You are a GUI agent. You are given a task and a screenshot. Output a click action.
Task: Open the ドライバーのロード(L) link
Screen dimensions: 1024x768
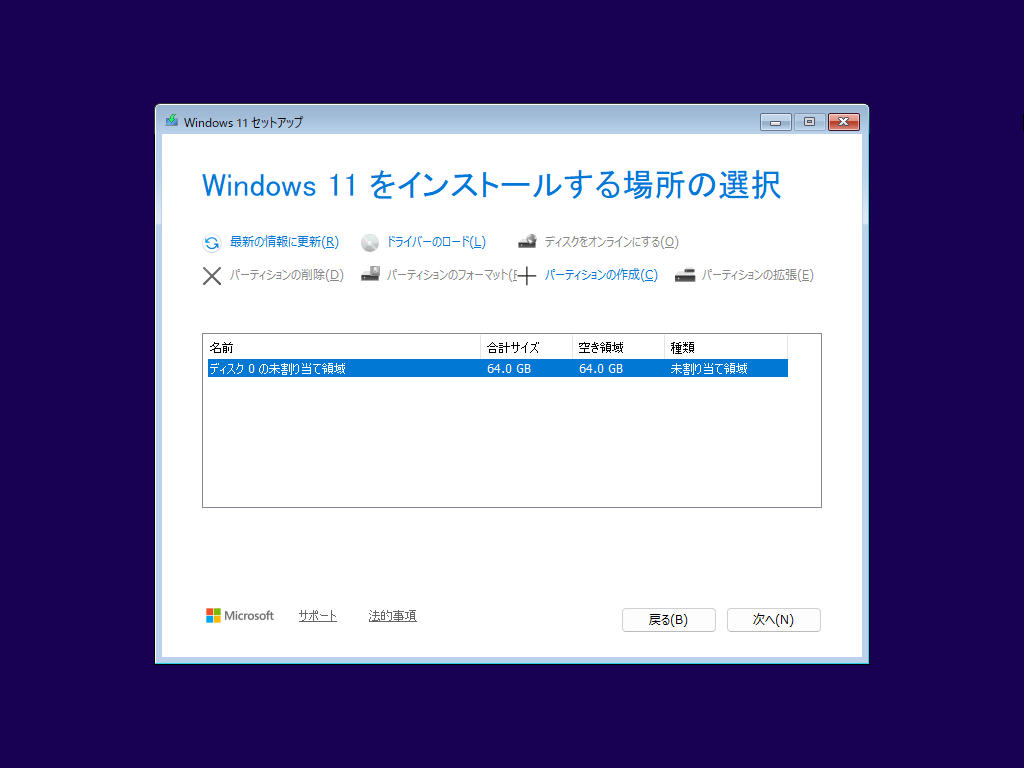(436, 242)
